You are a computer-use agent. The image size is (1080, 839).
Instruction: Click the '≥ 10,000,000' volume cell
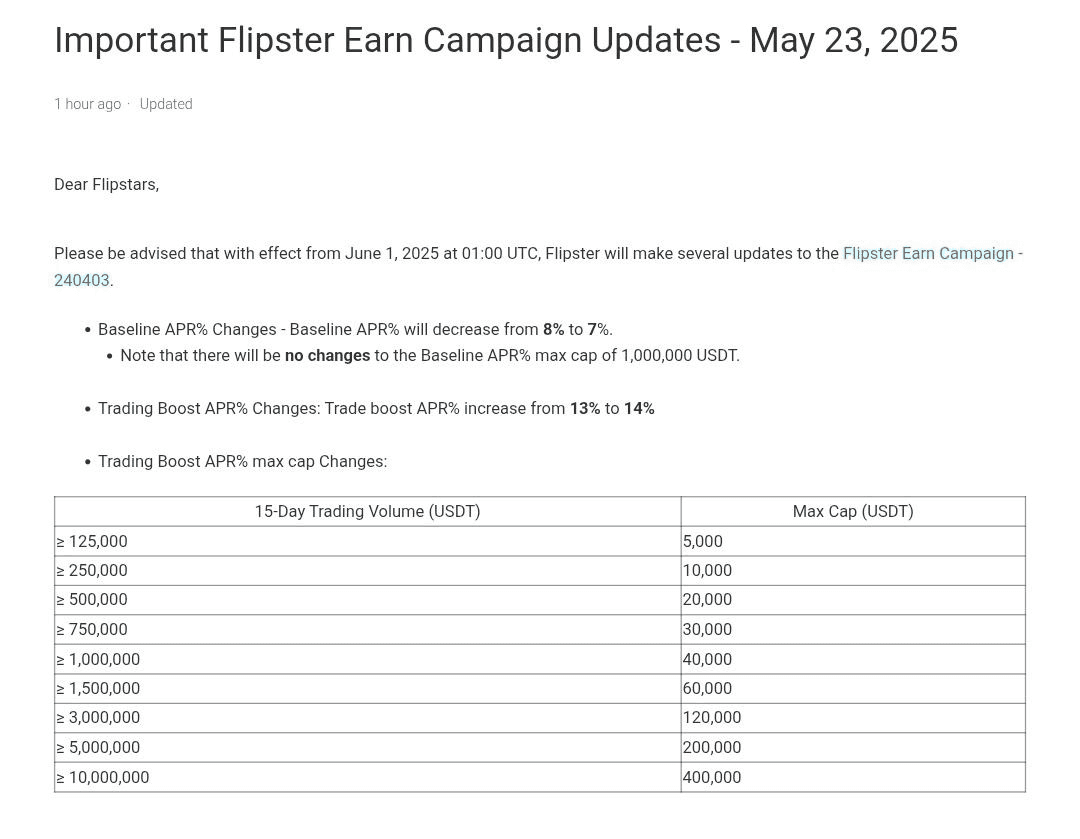point(368,777)
